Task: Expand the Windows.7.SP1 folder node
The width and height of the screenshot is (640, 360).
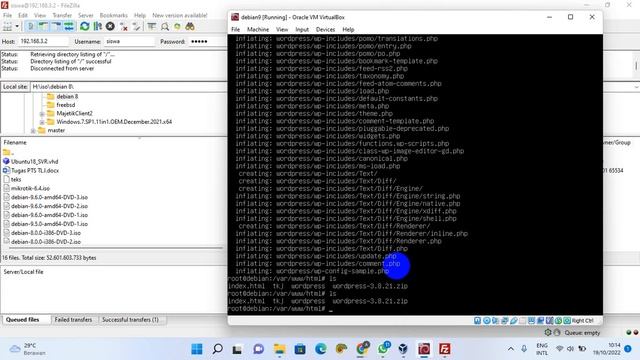Action: (x=42, y=122)
